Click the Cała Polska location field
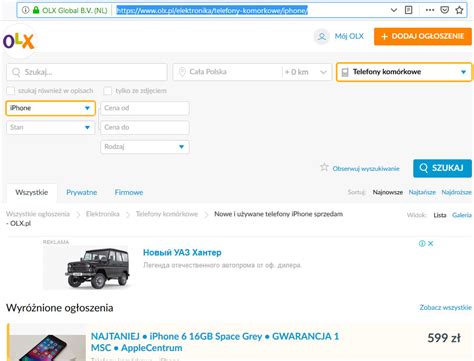474x361 pixels. tap(227, 72)
